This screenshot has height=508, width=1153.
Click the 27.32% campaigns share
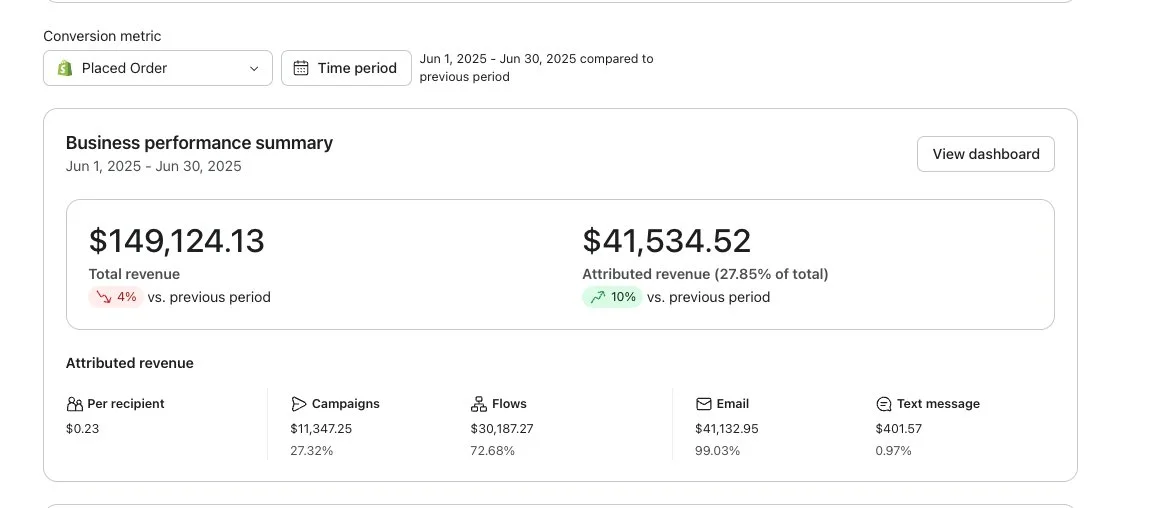[x=312, y=451]
